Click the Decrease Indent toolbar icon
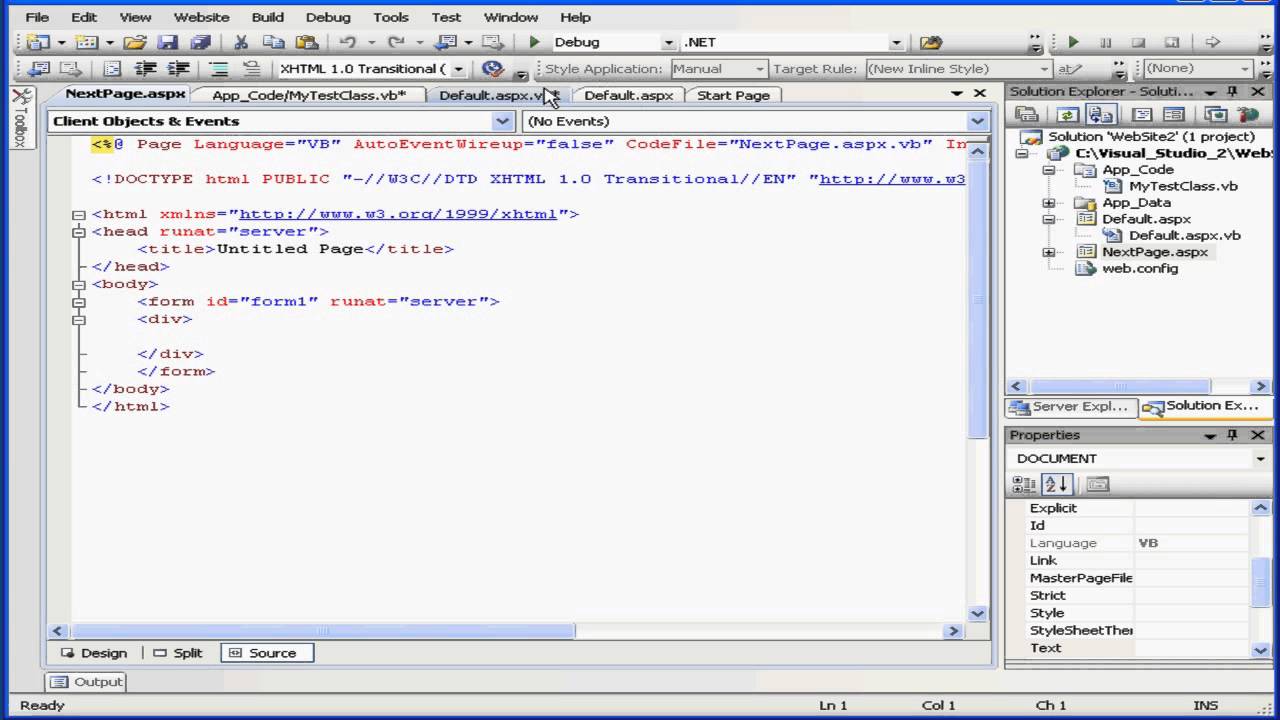1280x720 pixels. [146, 69]
